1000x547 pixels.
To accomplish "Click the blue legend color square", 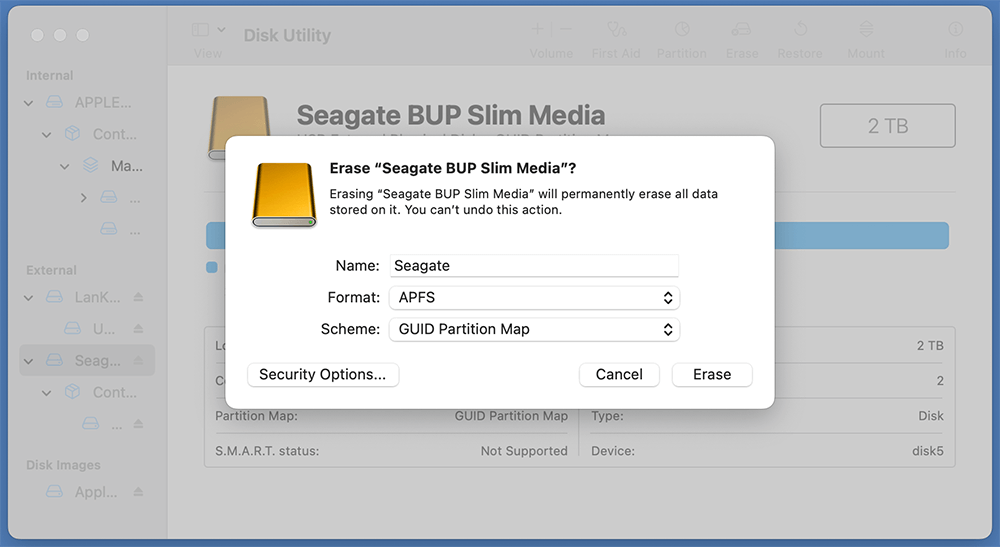I will [212, 267].
